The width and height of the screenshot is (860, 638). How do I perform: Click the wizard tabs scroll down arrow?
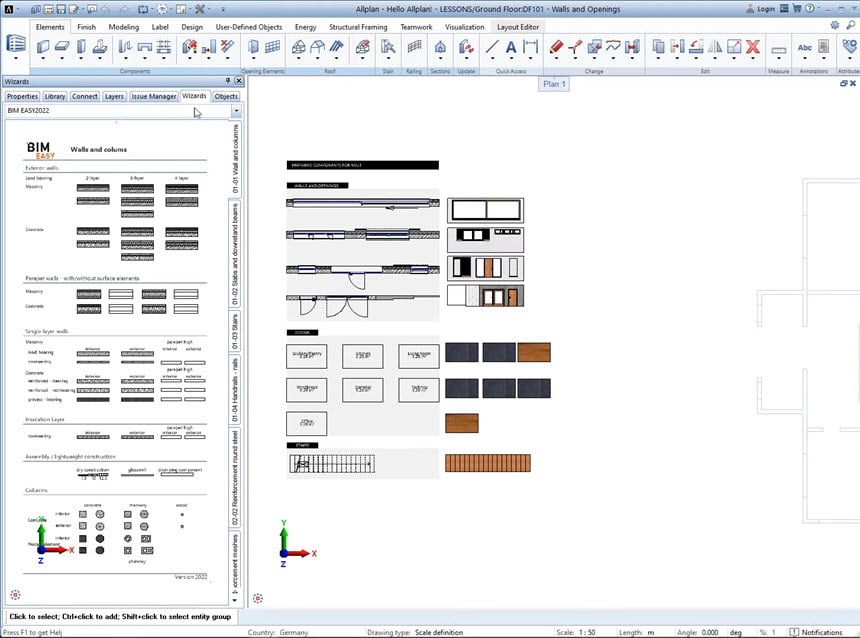click(235, 600)
